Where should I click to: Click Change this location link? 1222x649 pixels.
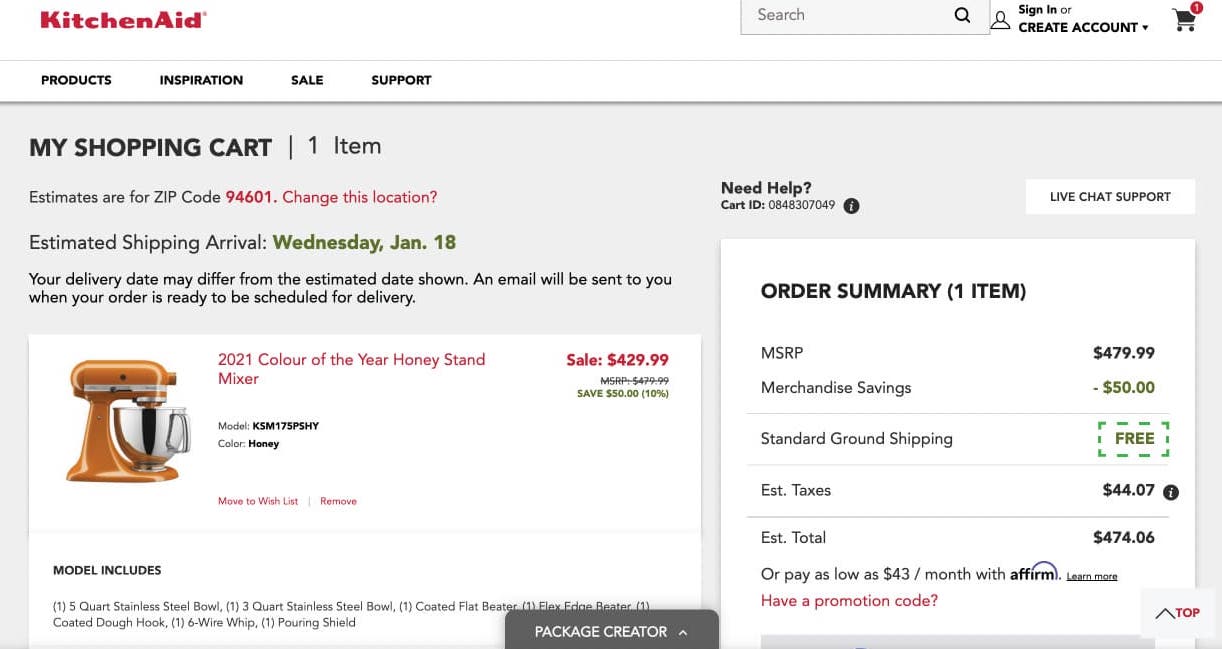tap(359, 197)
